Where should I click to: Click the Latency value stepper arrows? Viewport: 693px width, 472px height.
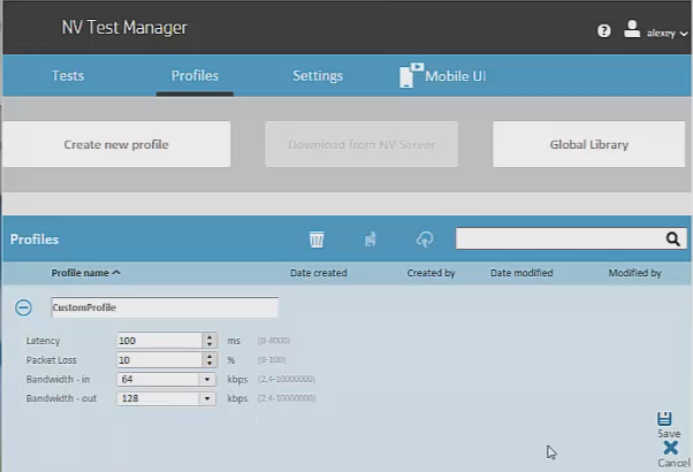click(210, 341)
